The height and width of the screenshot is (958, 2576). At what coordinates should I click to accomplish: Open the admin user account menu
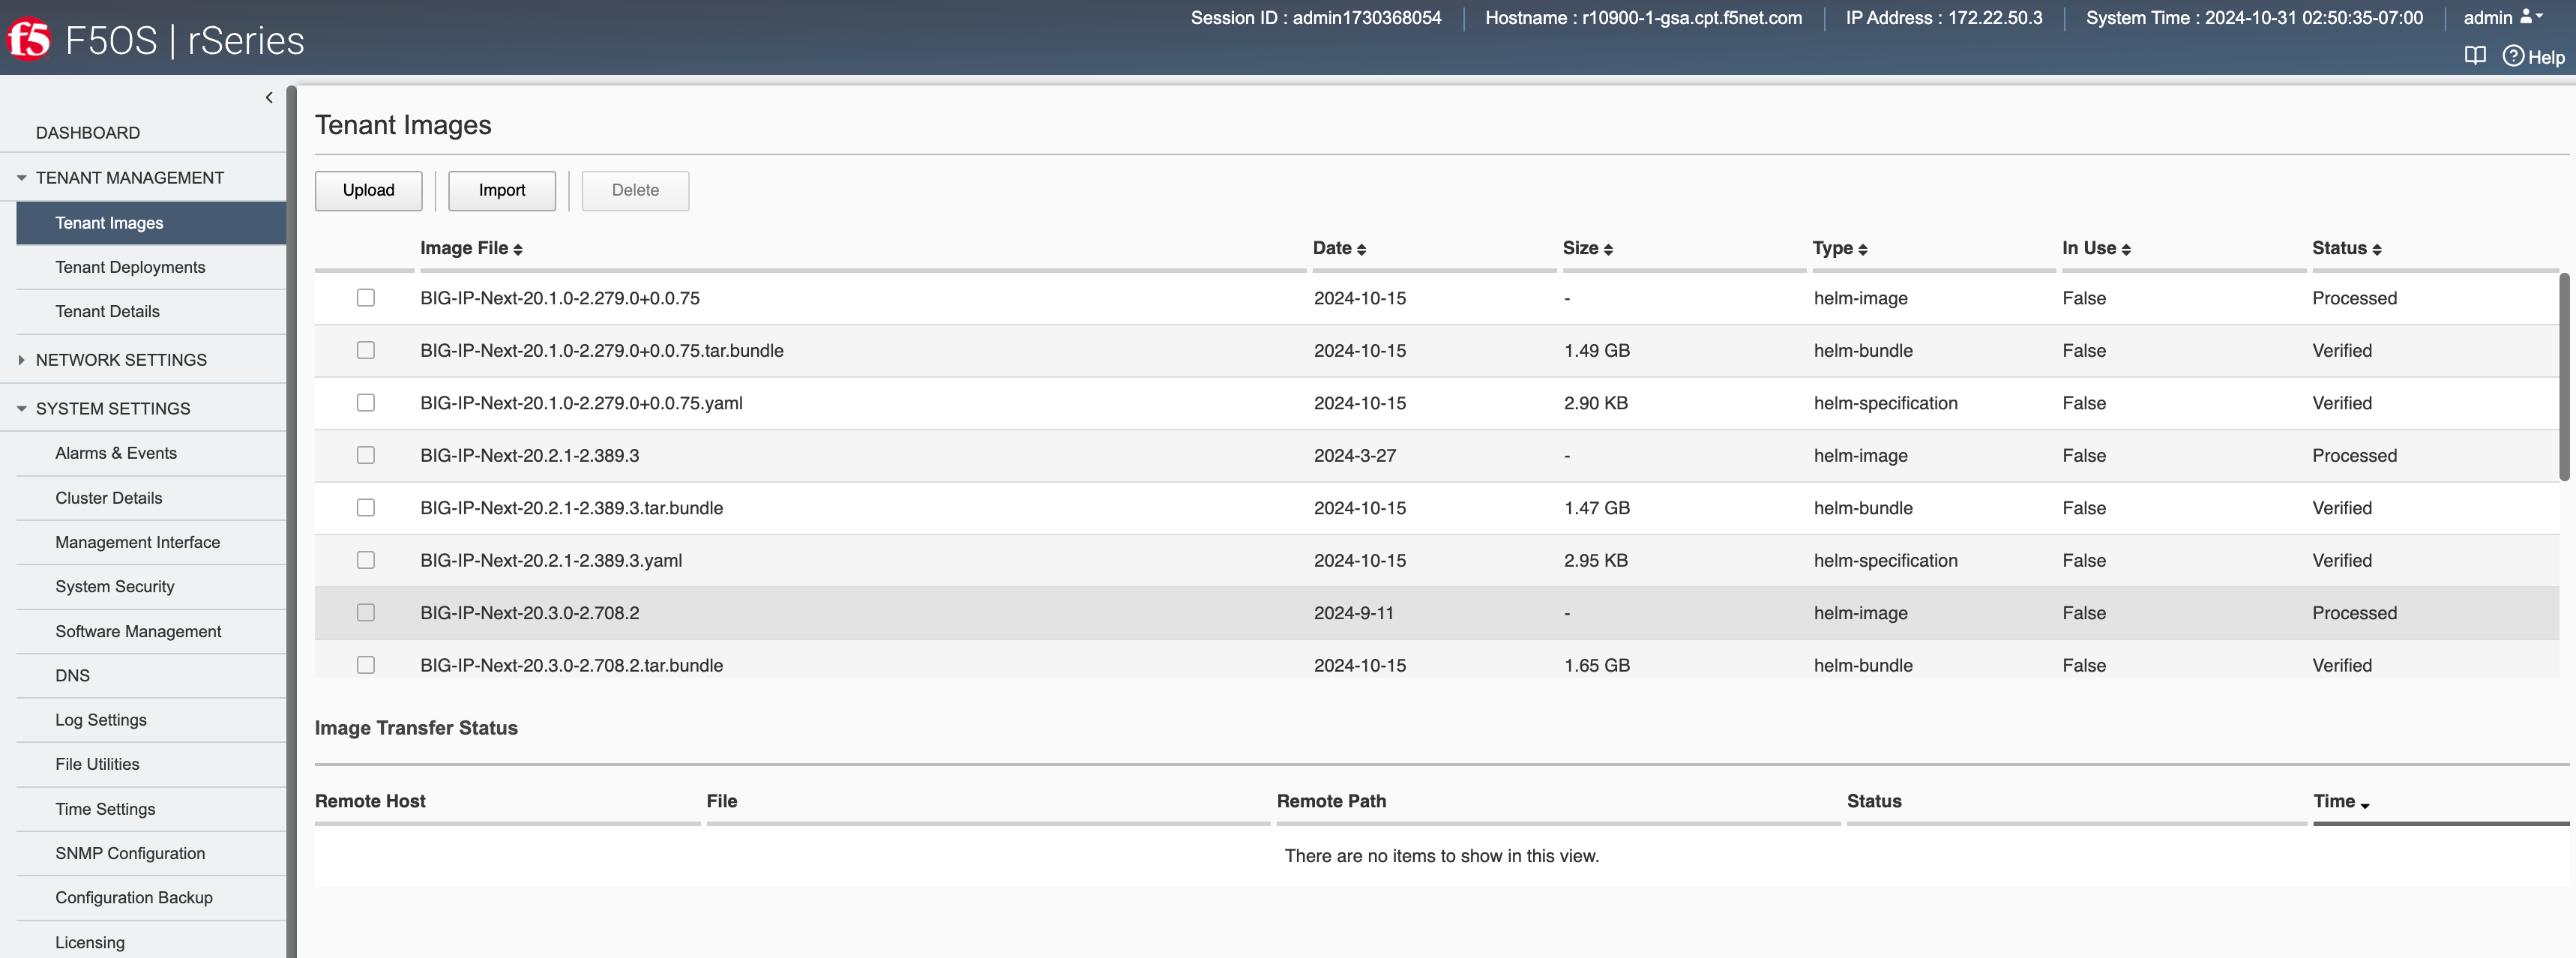click(x=2502, y=17)
